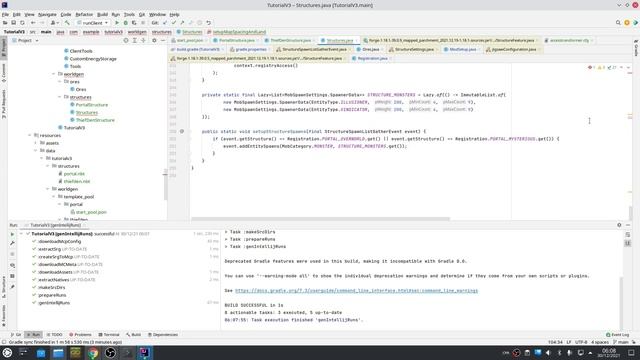
Task: Click the Git commit checkmark icon
Action: click(174, 23)
